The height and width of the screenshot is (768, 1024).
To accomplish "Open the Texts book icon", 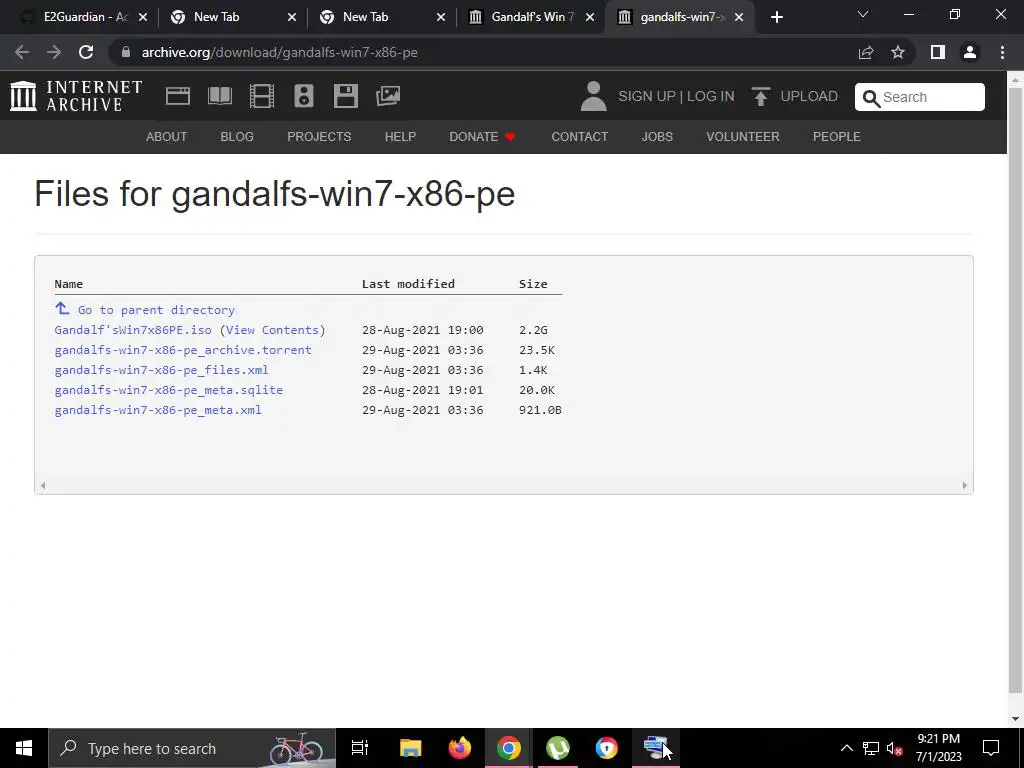I will [x=219, y=96].
